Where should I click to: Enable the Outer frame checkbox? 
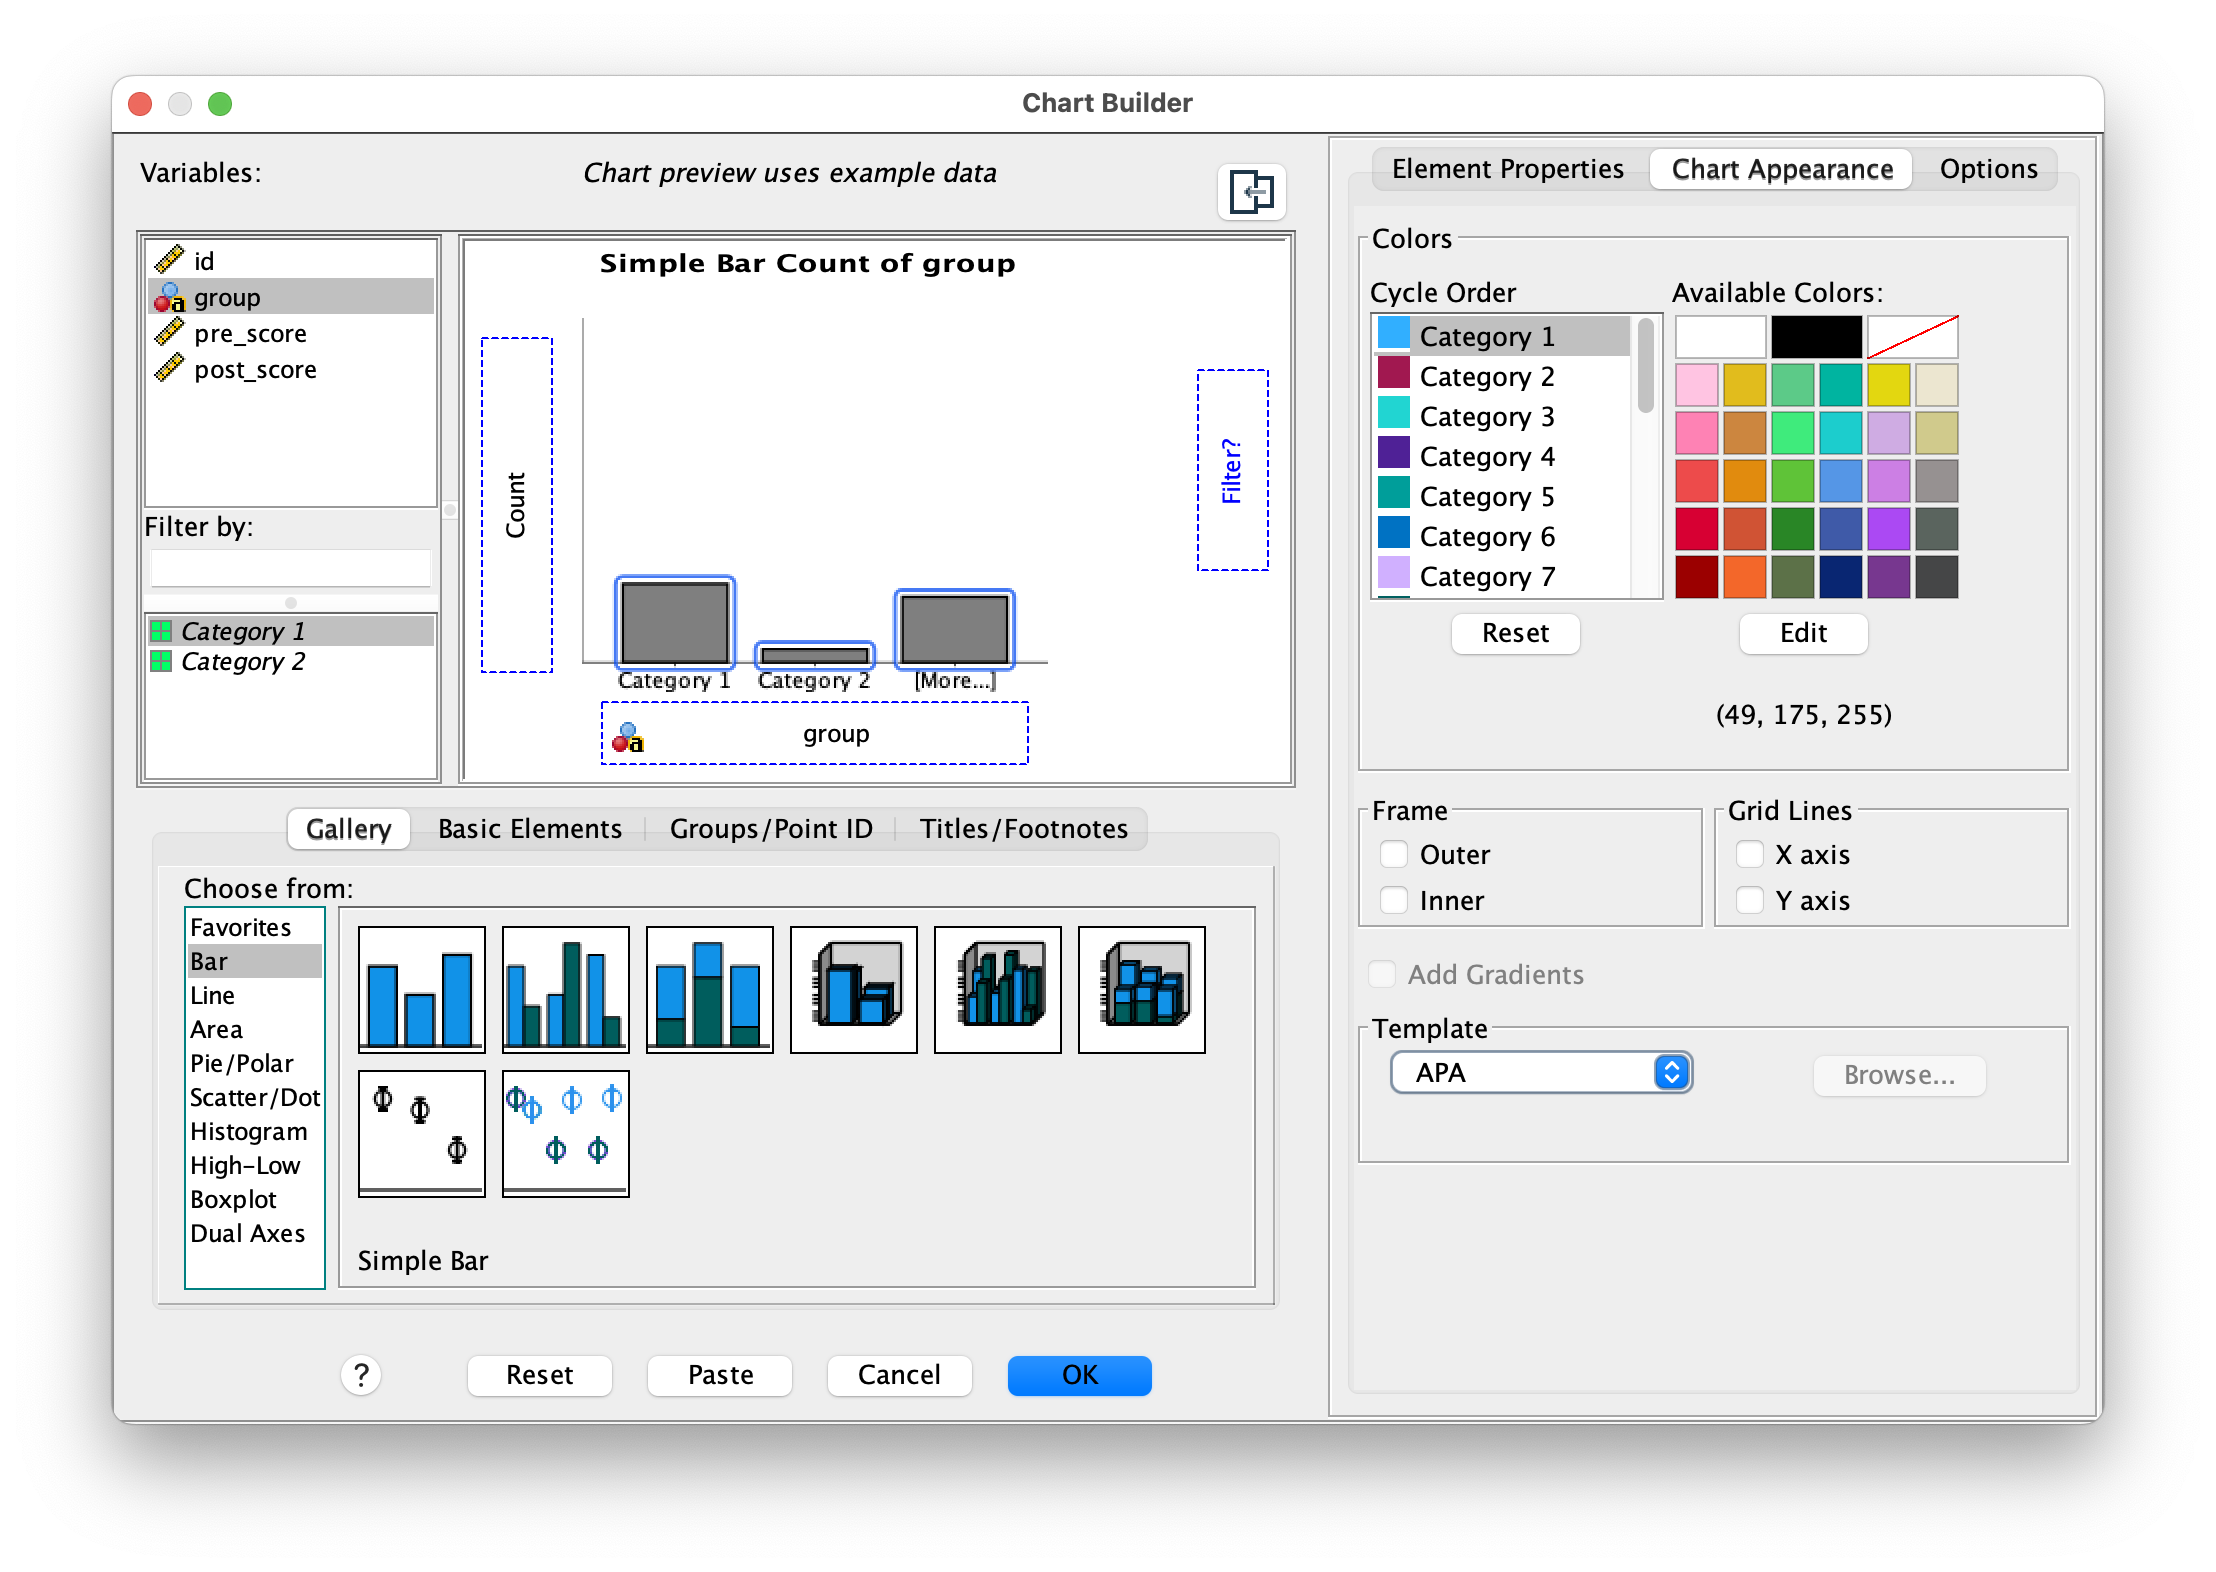pos(1394,854)
